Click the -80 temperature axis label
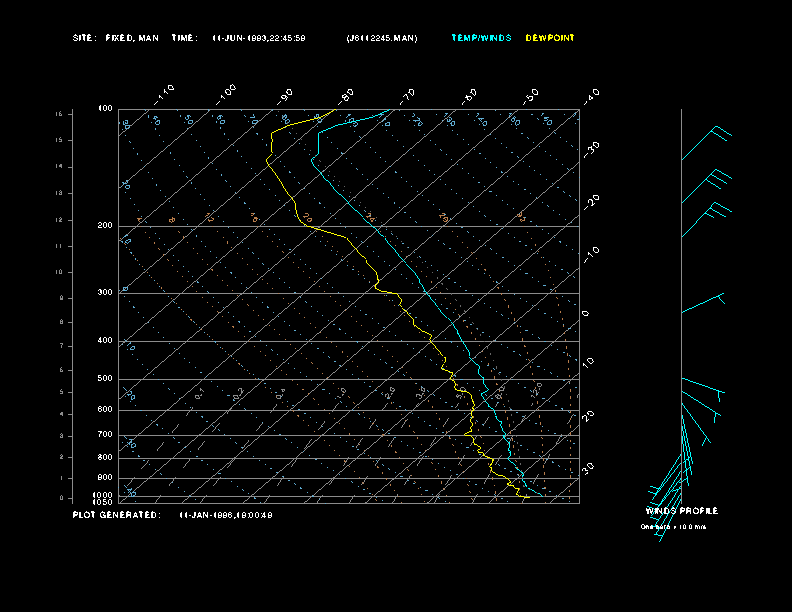Viewport: 792px width, 612px height. coord(347,96)
